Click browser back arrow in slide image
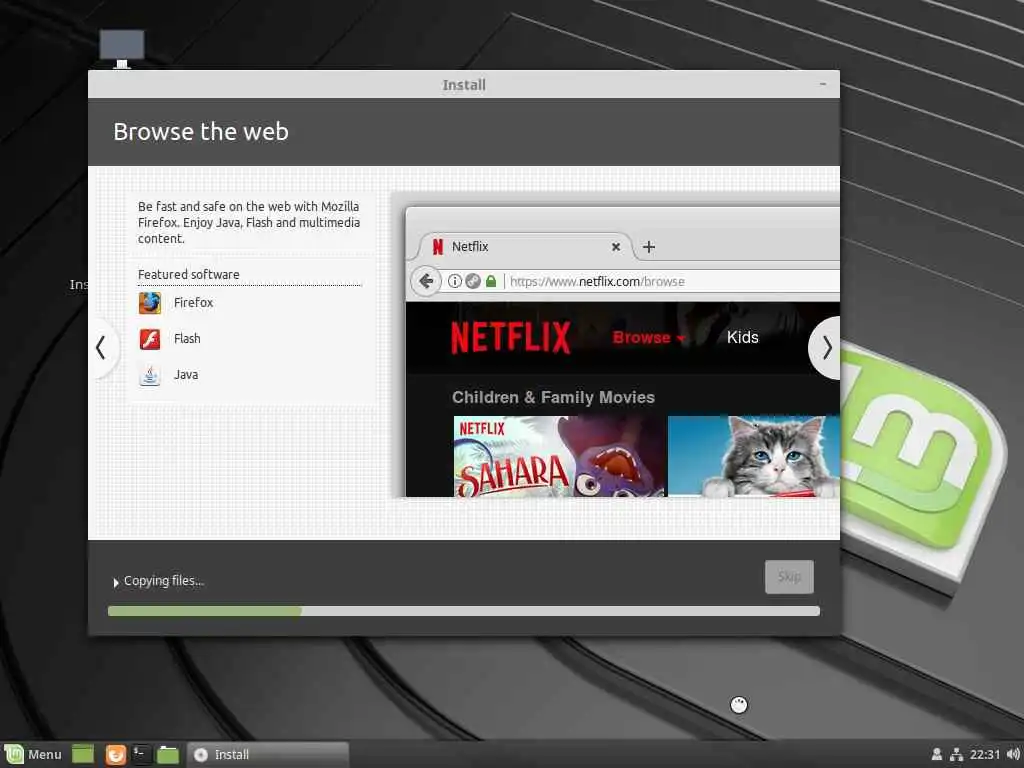Screen dimensions: 1024x768 (x=426, y=281)
